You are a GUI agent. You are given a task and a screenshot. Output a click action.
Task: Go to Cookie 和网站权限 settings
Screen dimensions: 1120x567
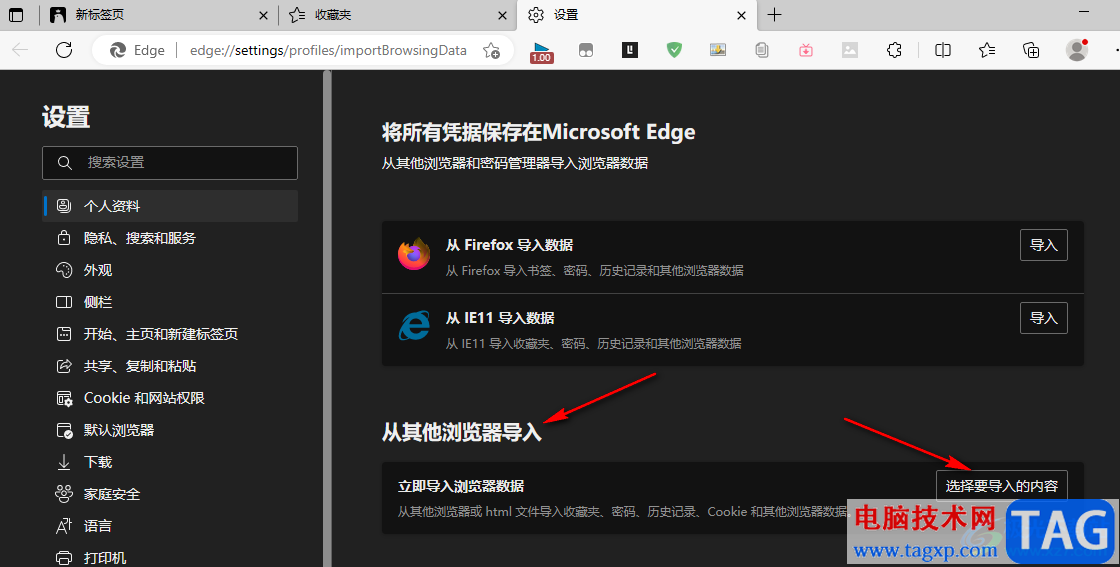[x=170, y=398]
